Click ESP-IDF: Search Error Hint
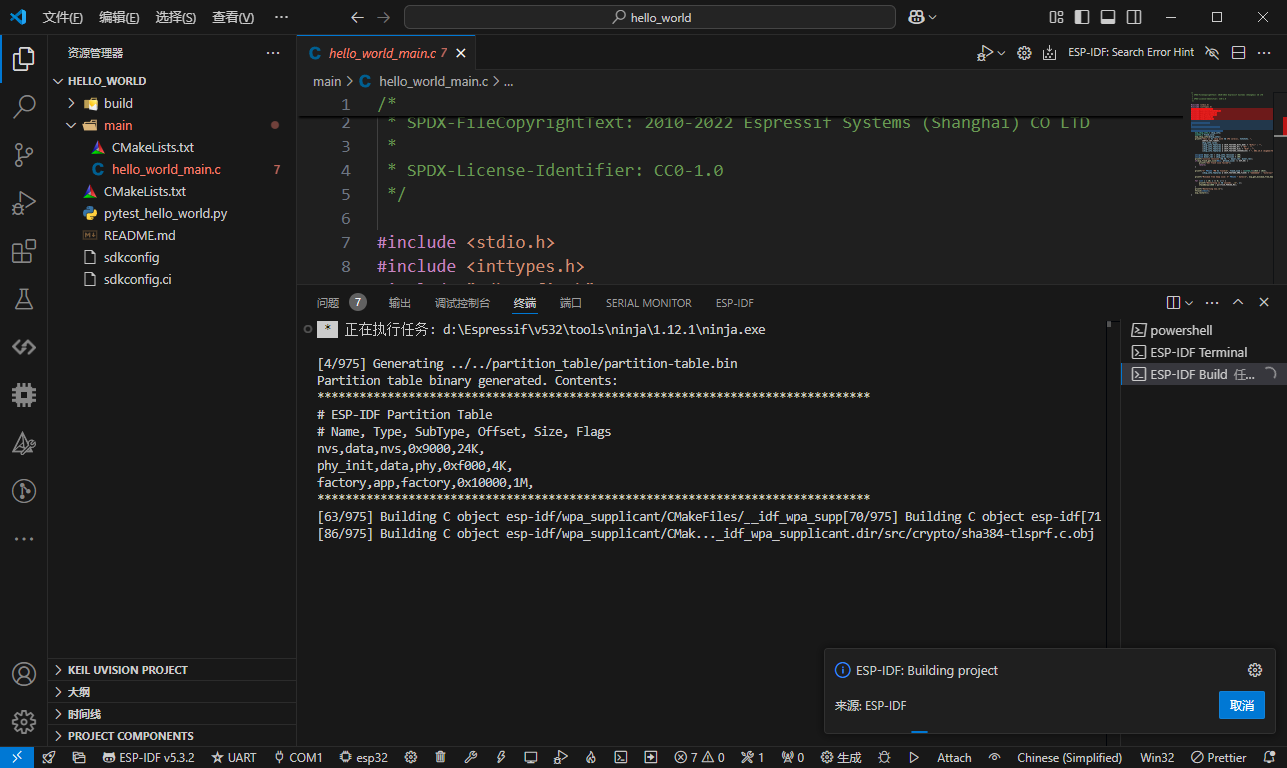 (x=1130, y=53)
